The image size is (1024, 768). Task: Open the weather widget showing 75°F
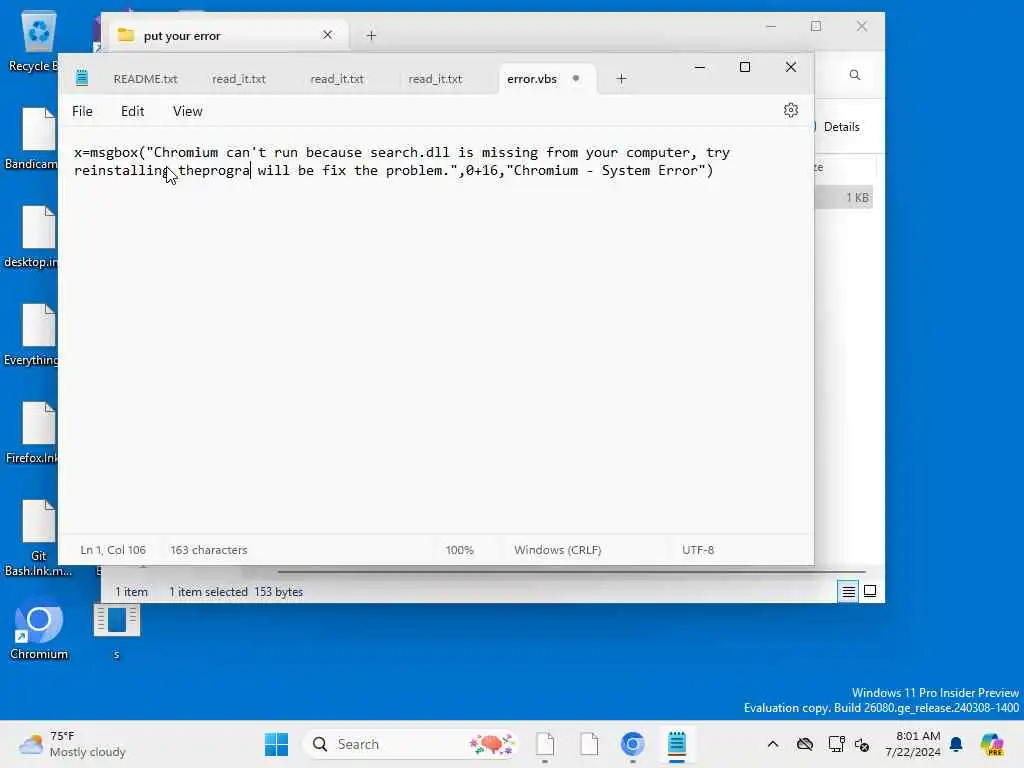coord(72,744)
